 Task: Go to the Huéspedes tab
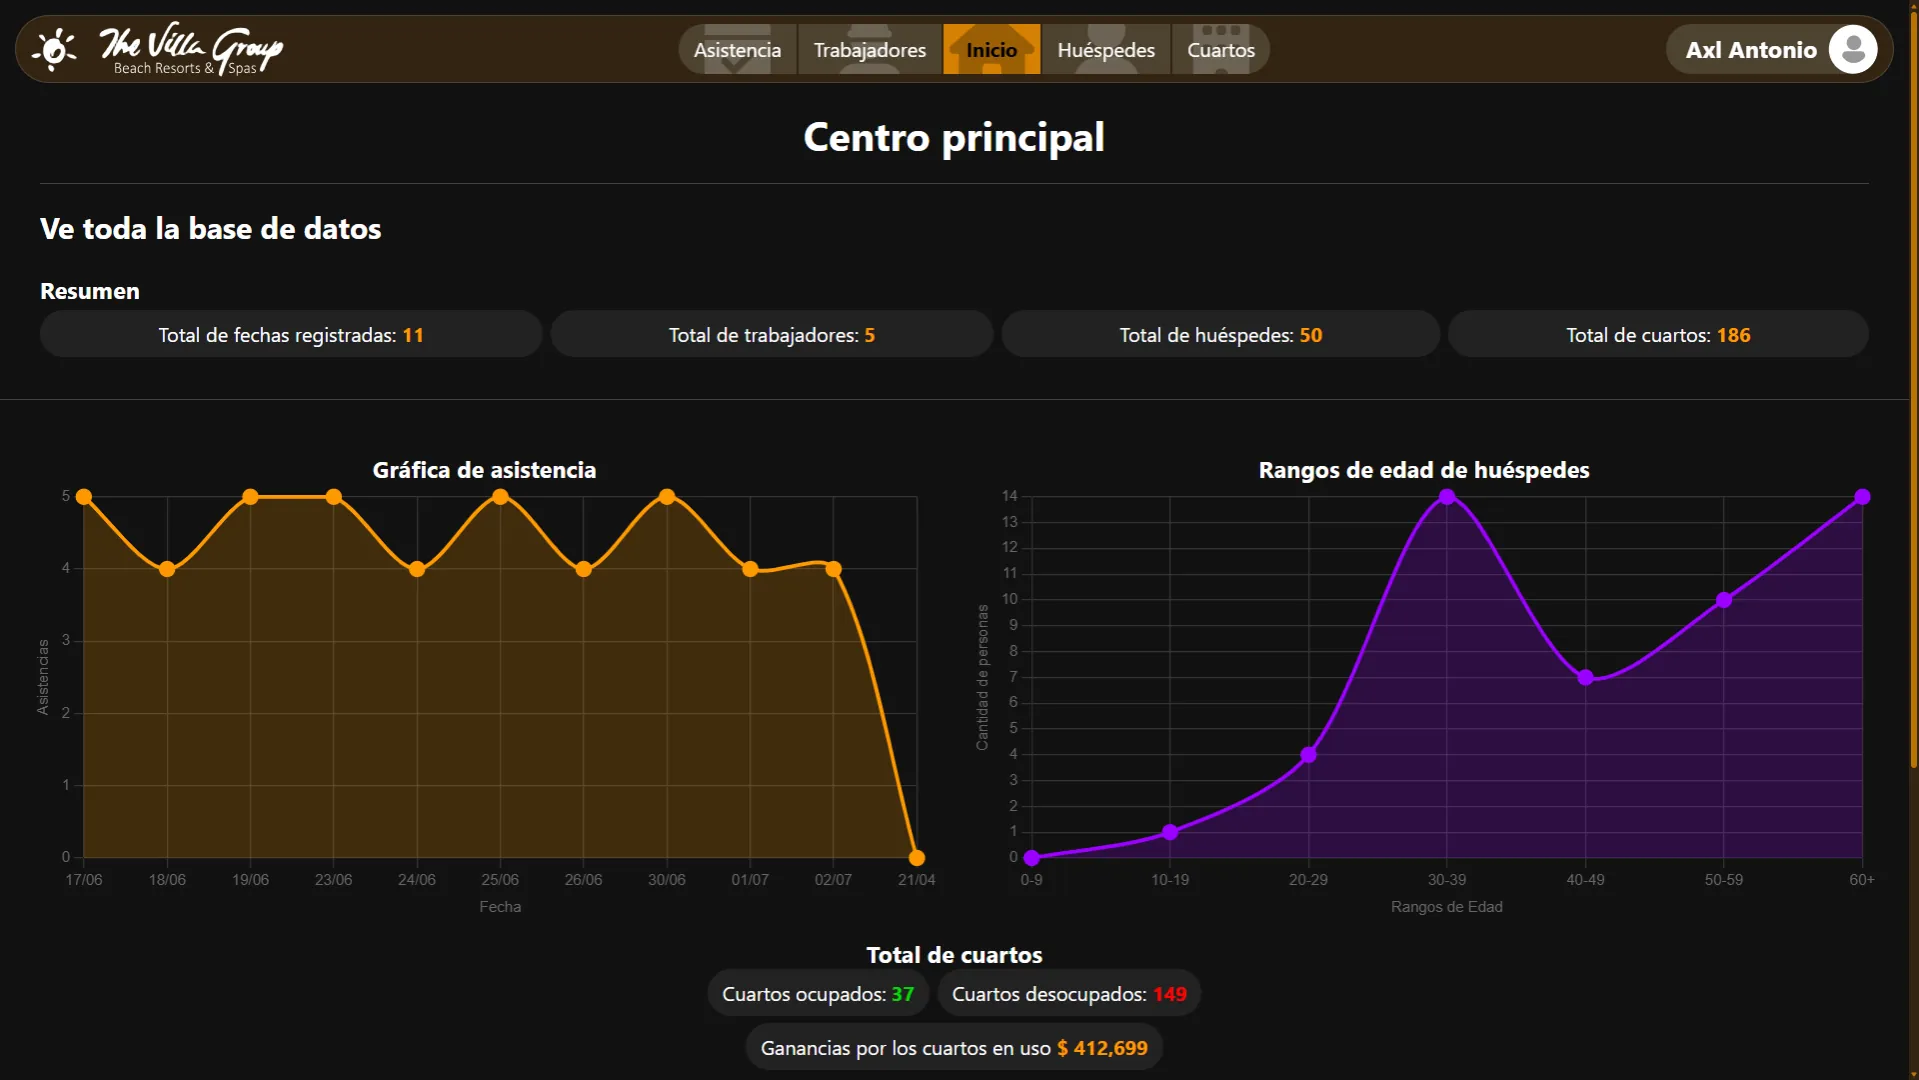tap(1106, 49)
